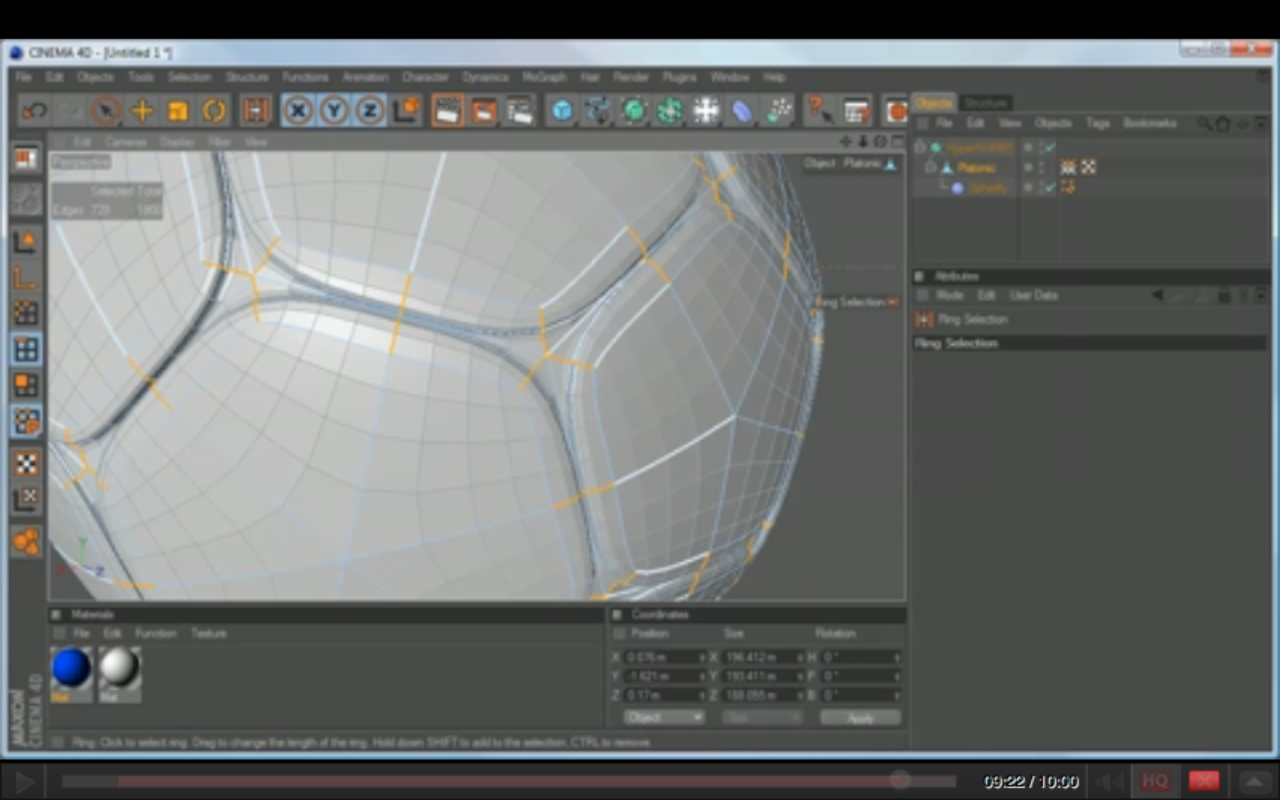1280x800 pixels.
Task: Open the deformer objects icon
Action: 742,111
